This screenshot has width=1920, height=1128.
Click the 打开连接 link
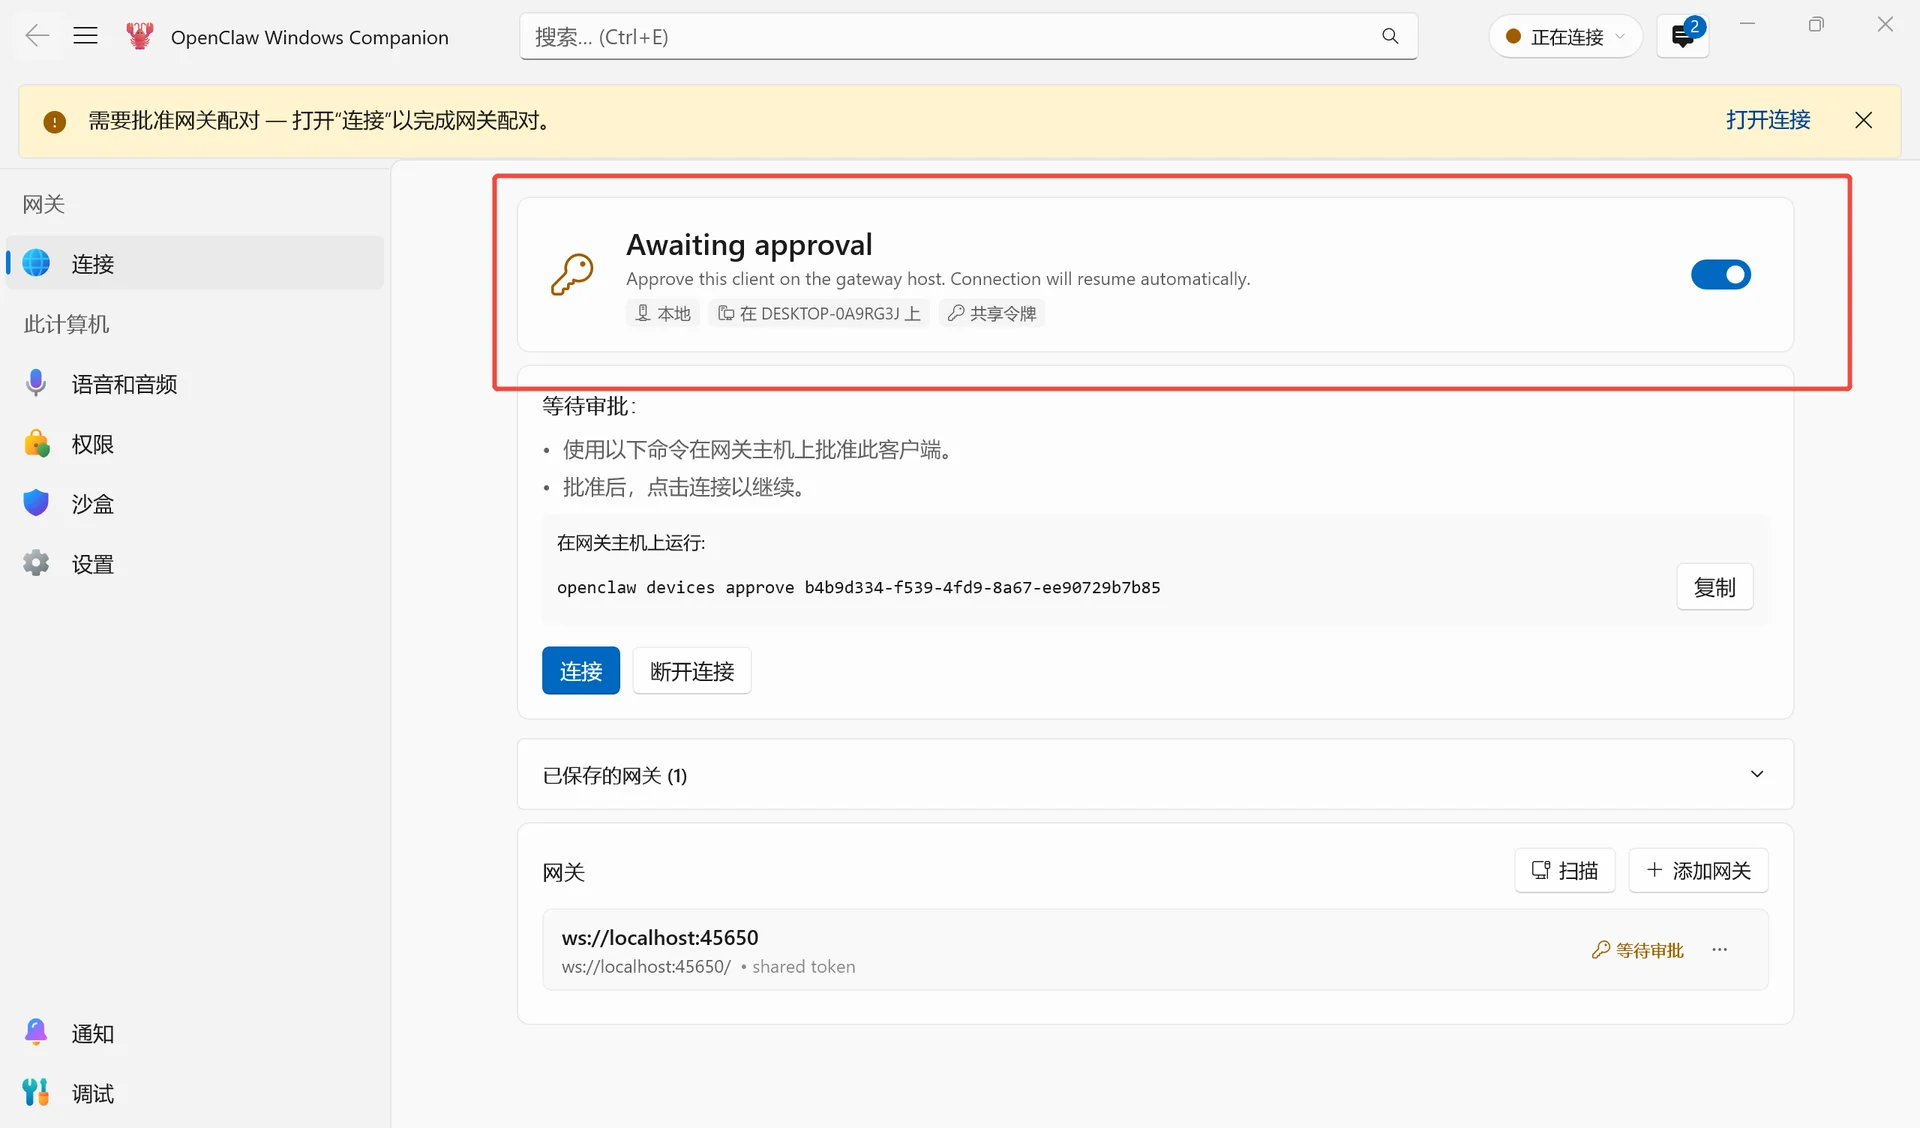pyautogui.click(x=1768, y=120)
